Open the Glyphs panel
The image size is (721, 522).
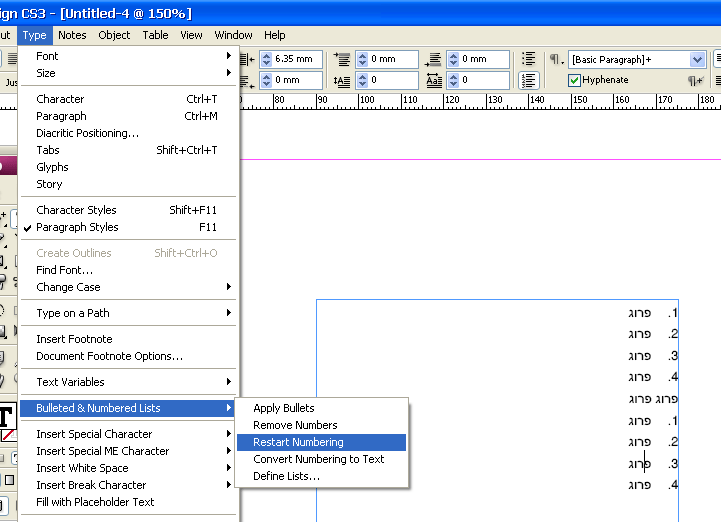pos(126,167)
